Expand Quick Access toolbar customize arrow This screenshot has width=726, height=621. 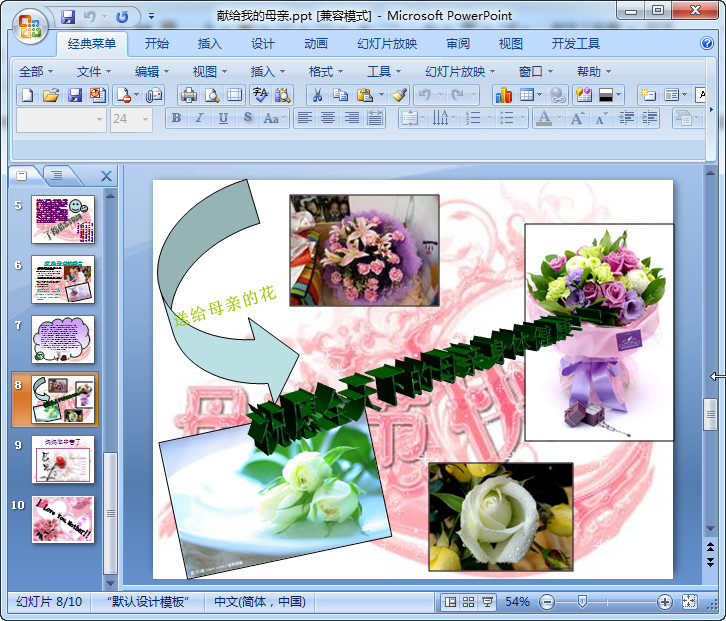[151, 16]
